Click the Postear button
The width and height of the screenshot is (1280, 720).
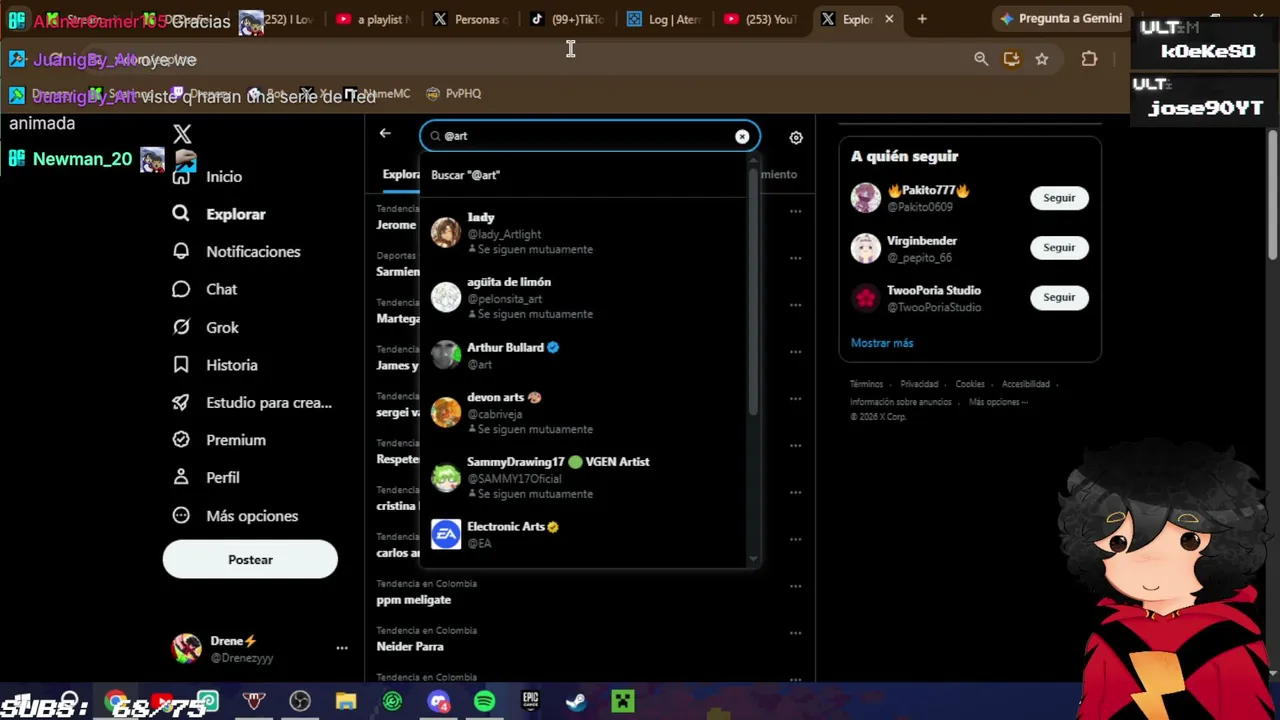coord(250,560)
